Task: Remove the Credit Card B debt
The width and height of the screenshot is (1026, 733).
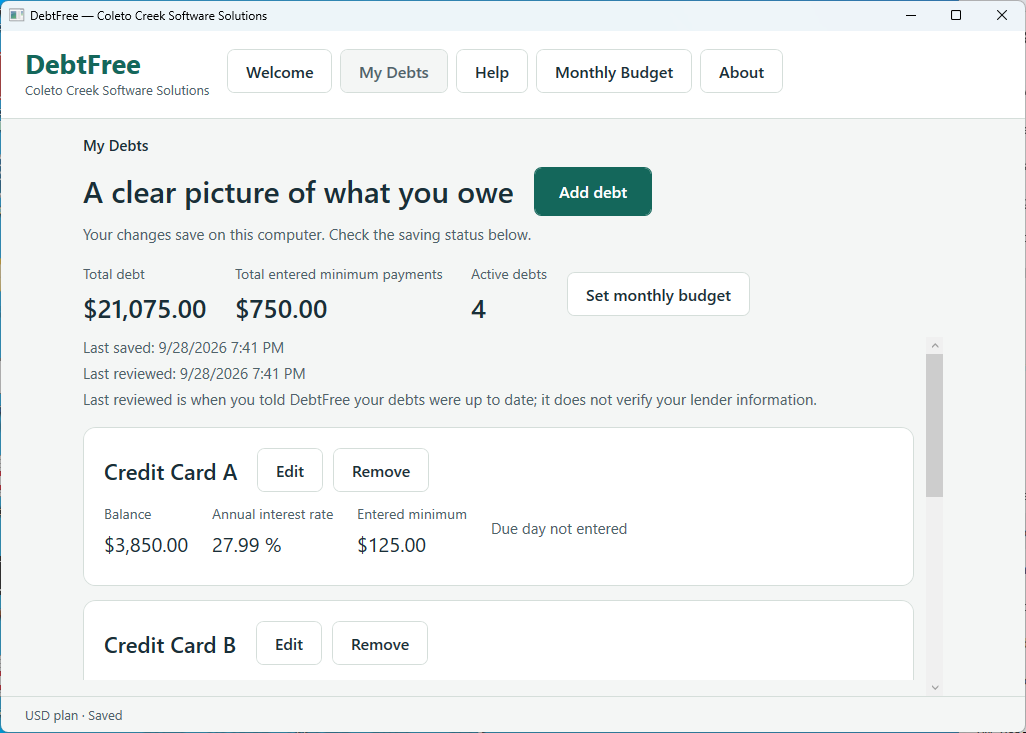Action: 380,643
